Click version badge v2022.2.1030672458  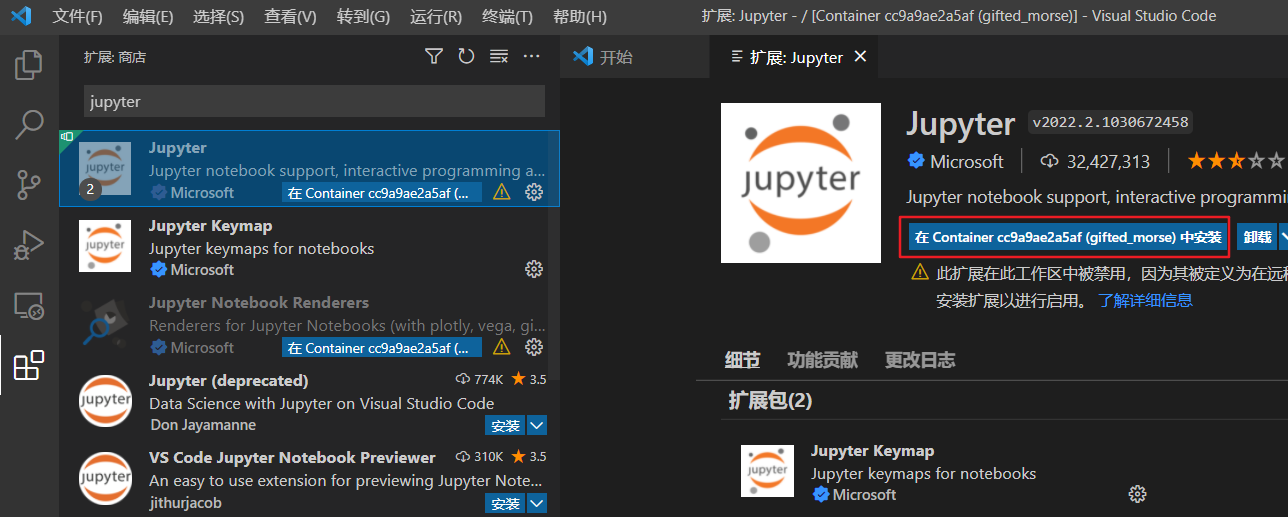coord(1110,123)
